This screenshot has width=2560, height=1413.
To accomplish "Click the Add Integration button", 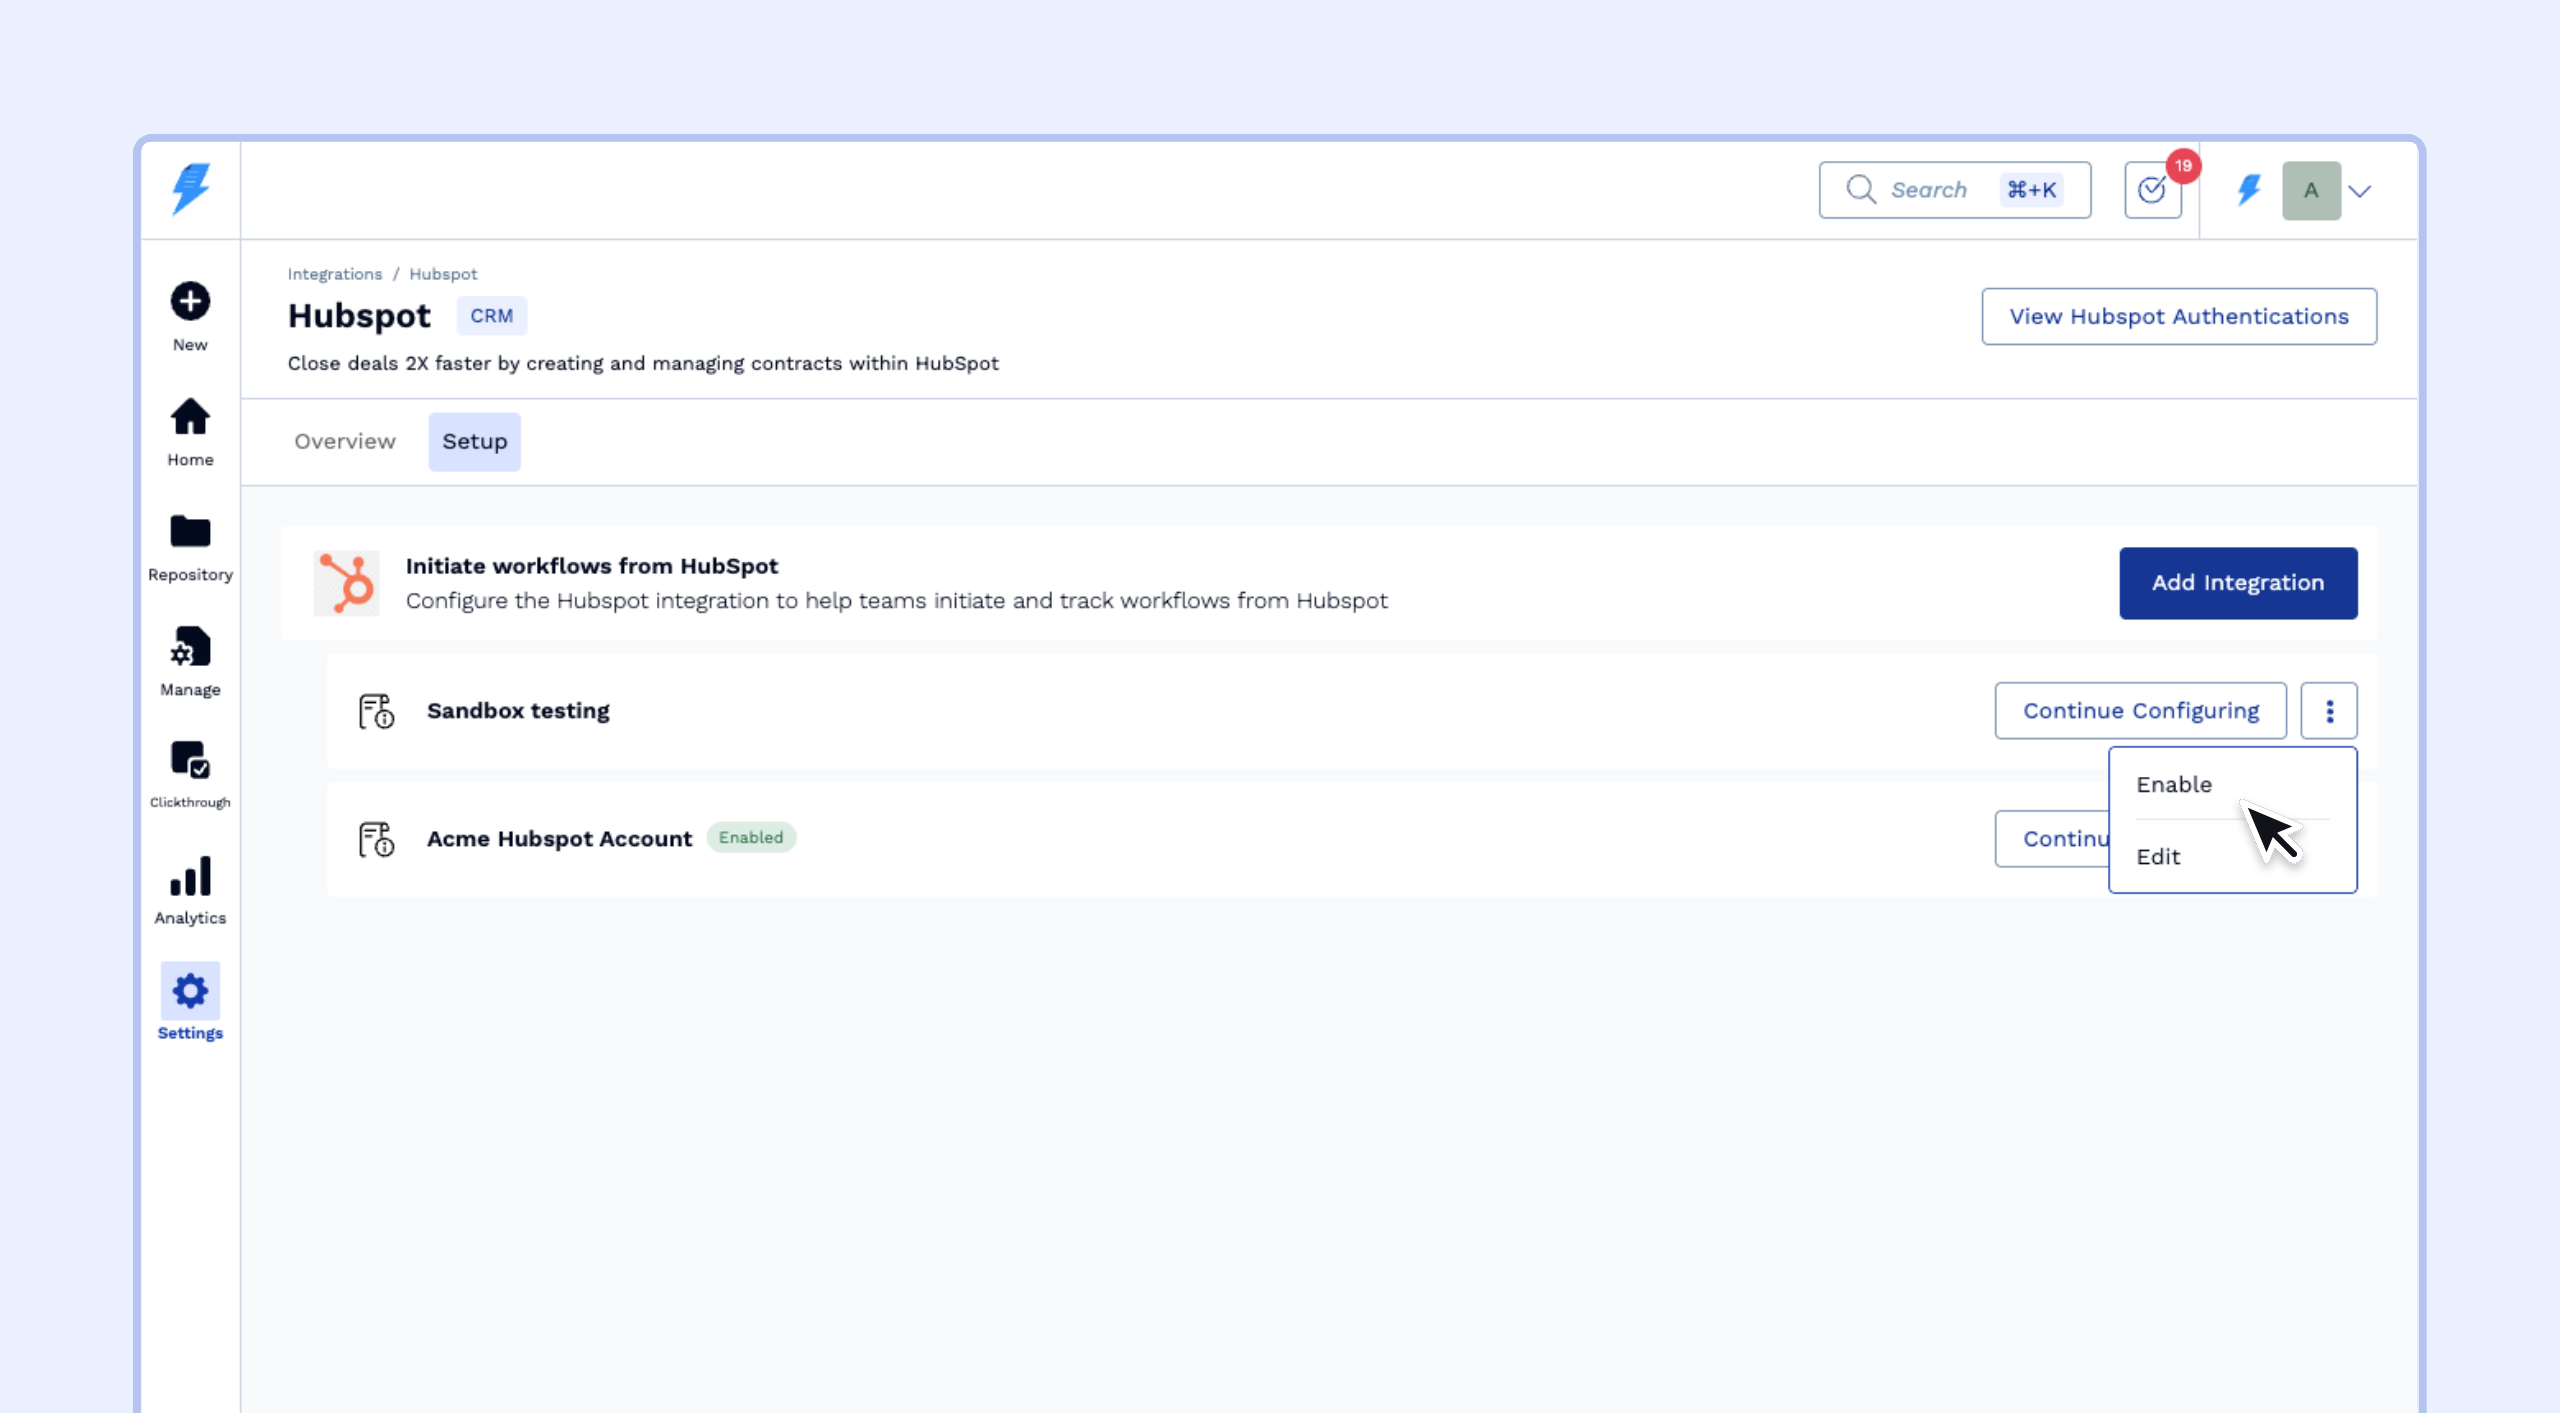I will click(x=2238, y=583).
